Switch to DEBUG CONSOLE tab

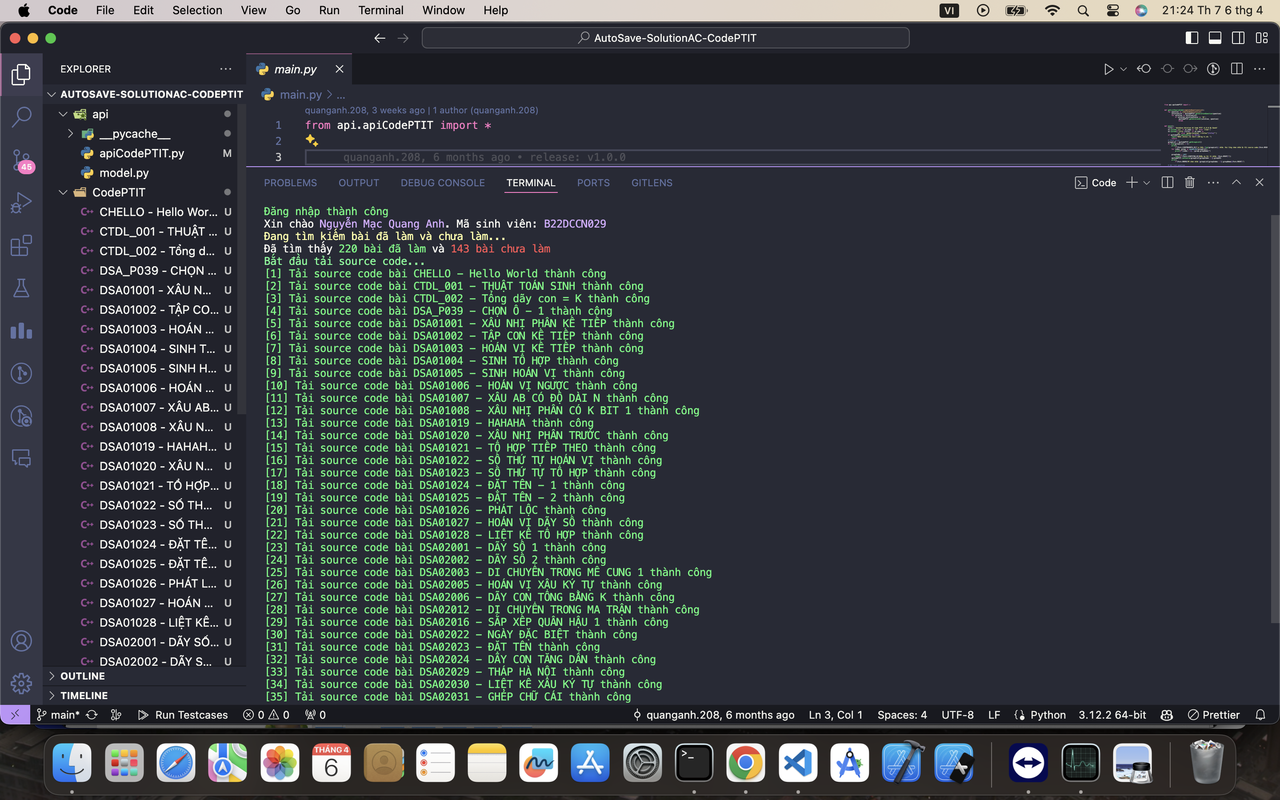(442, 183)
